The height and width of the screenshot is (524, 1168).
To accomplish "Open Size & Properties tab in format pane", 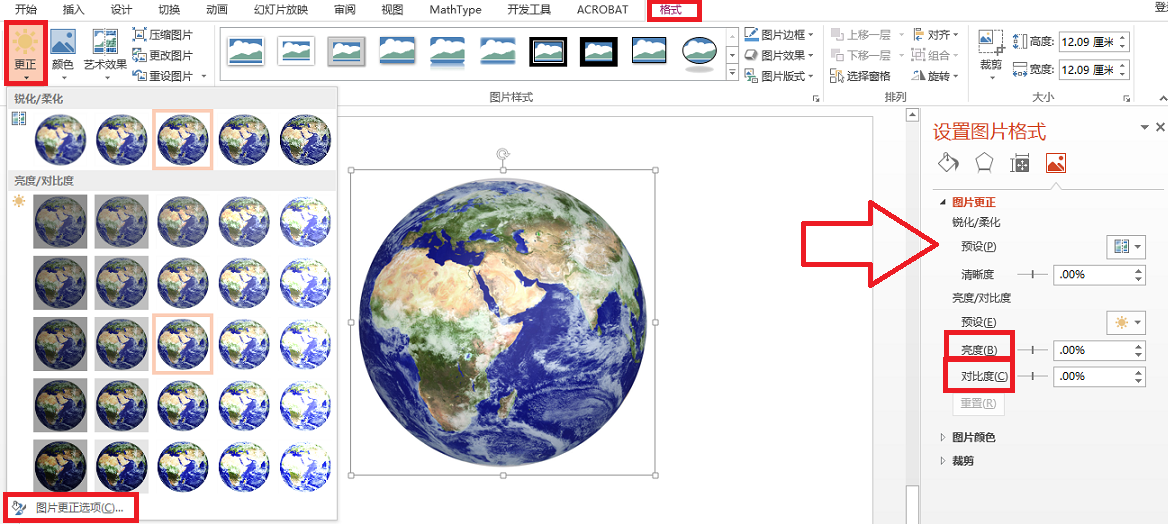I will point(1020,164).
